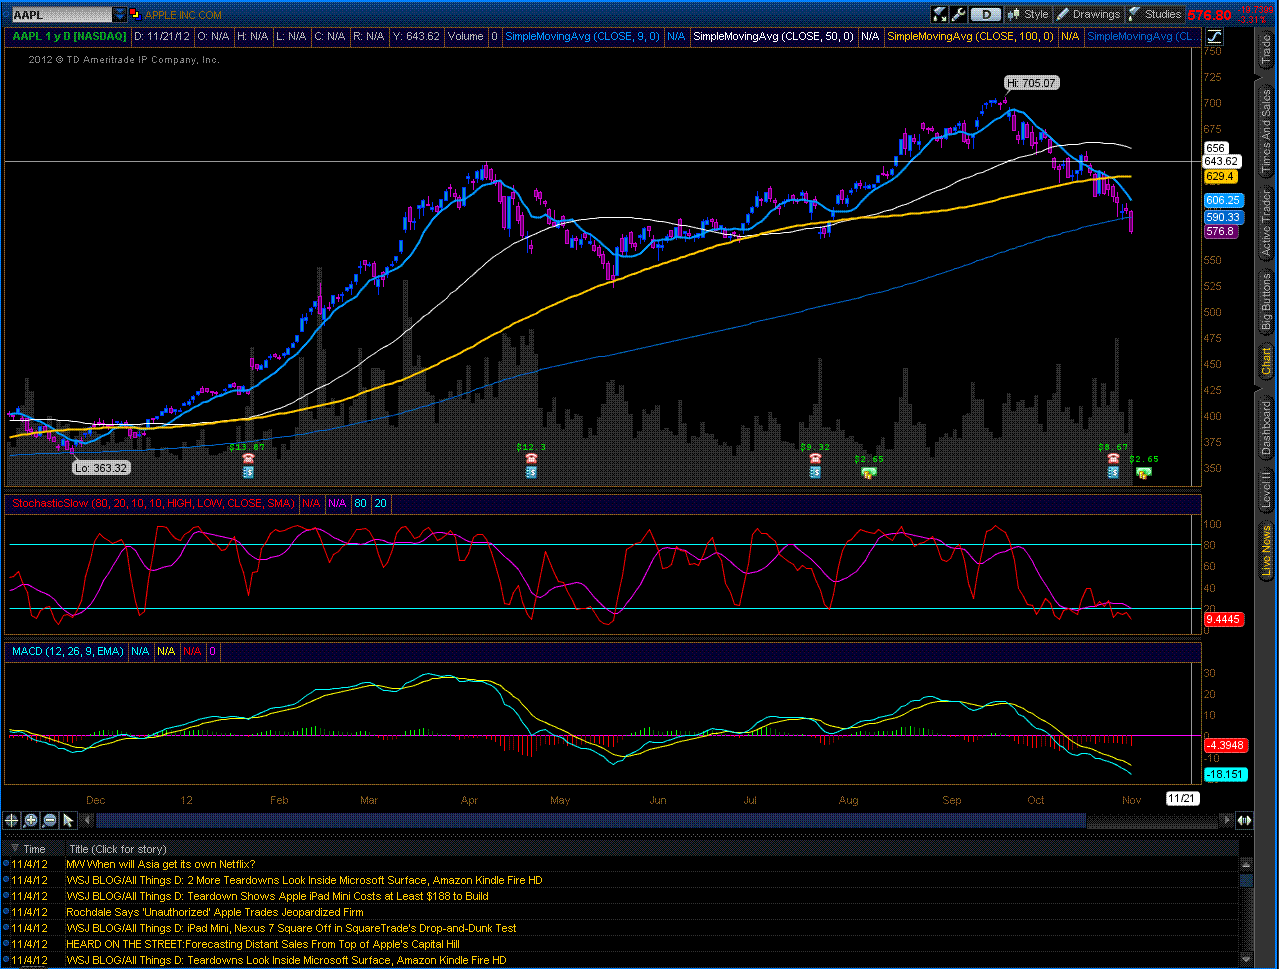
Task: Switch to the Active Trader sidebar tab
Action: click(1264, 220)
